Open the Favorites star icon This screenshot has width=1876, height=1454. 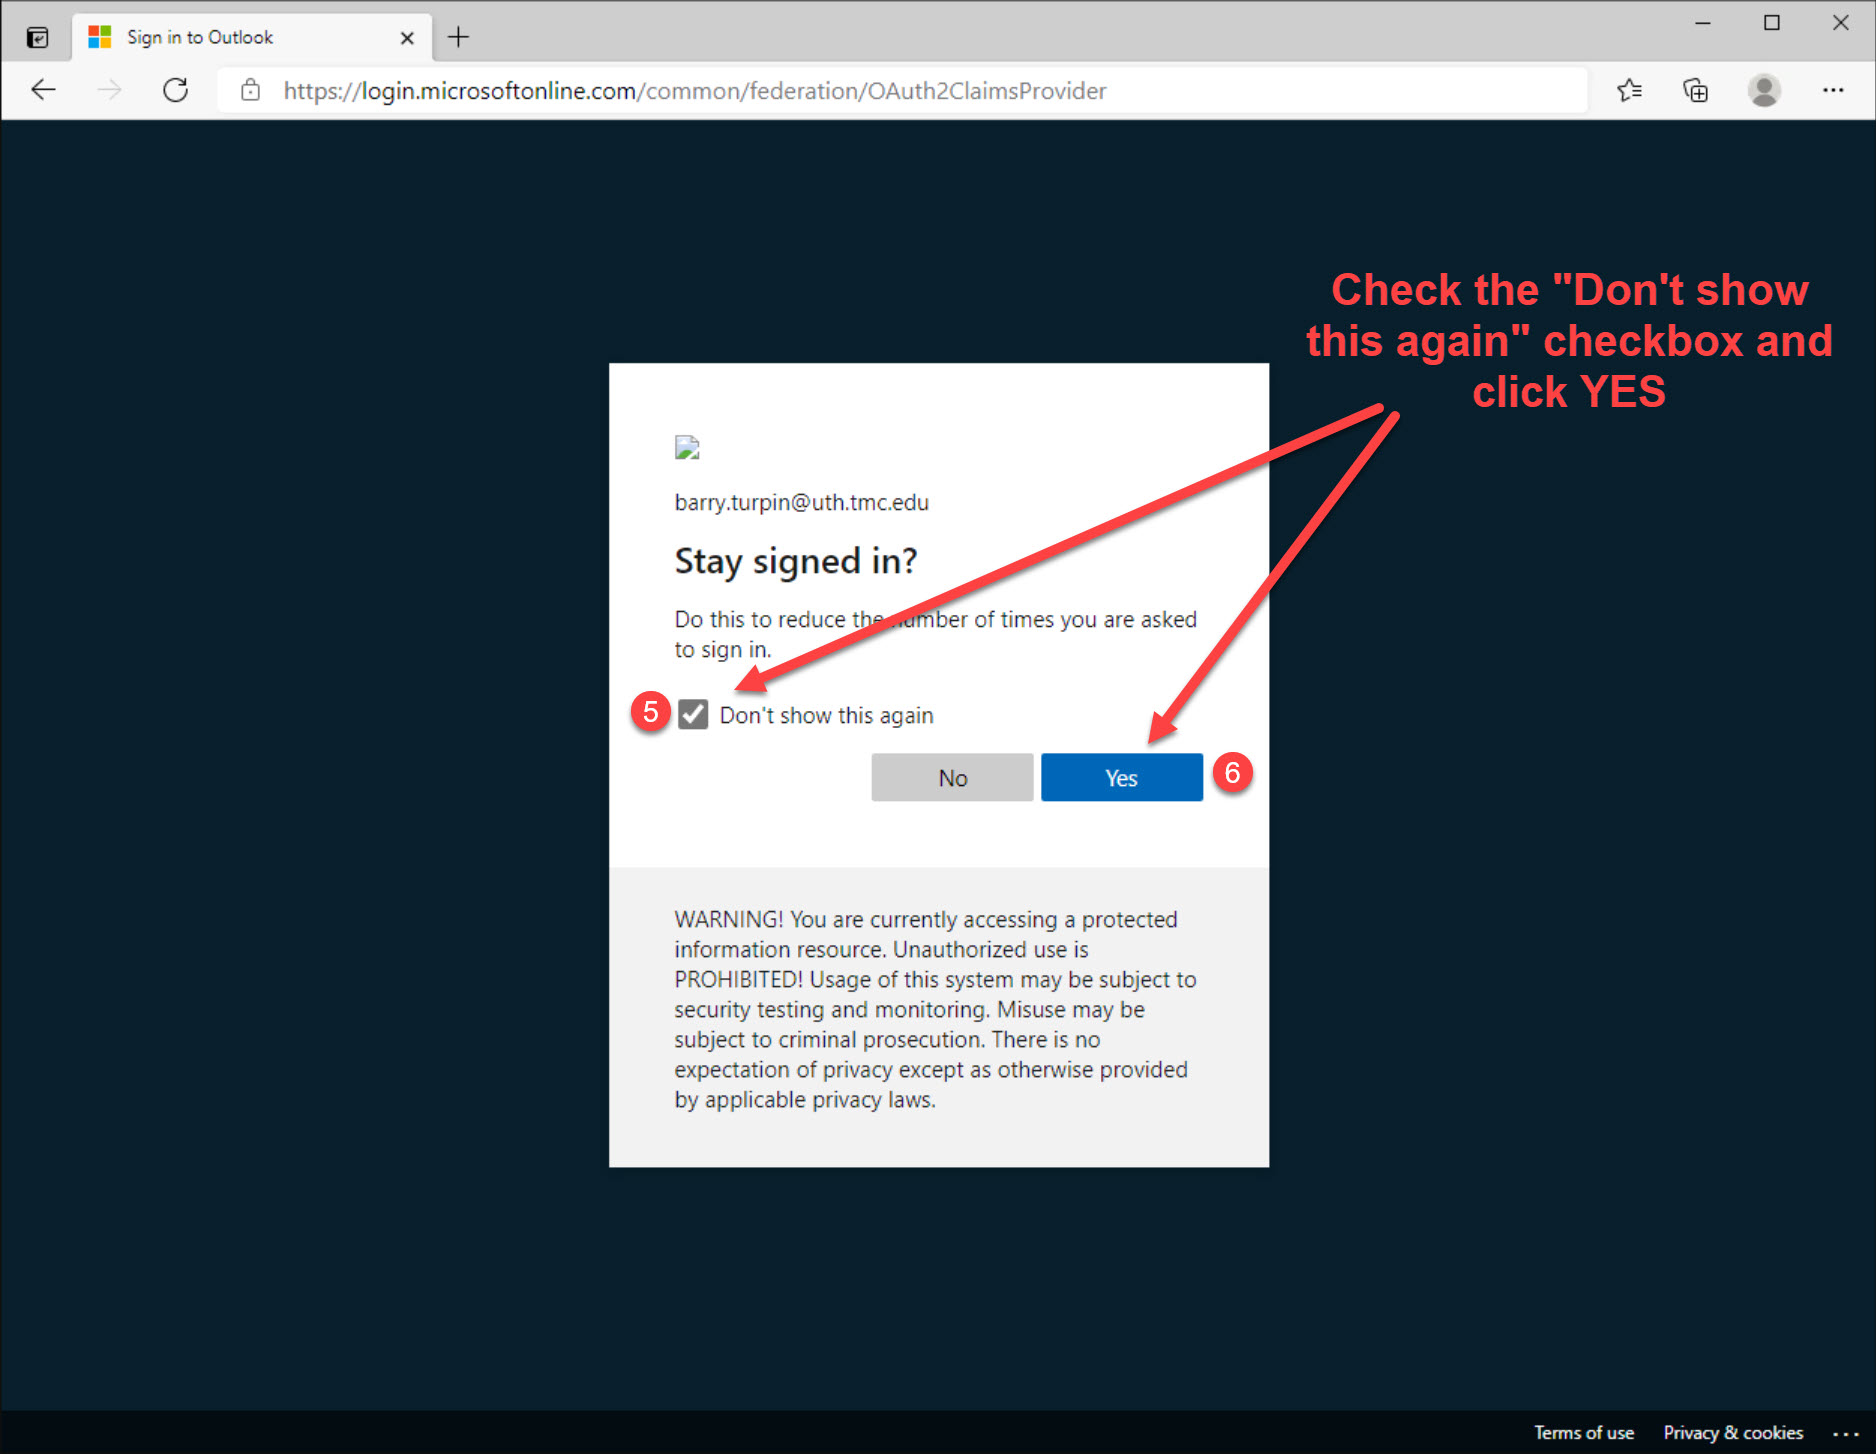click(x=1629, y=90)
